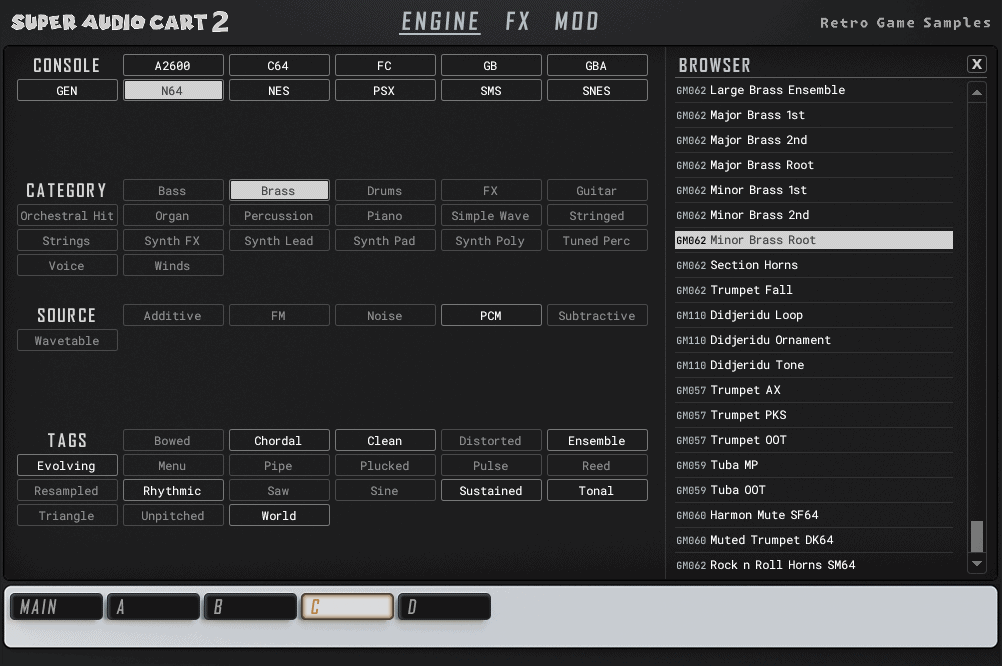The image size is (1002, 666).
Task: Load the Trumpet Fall preset
Action: coord(813,290)
